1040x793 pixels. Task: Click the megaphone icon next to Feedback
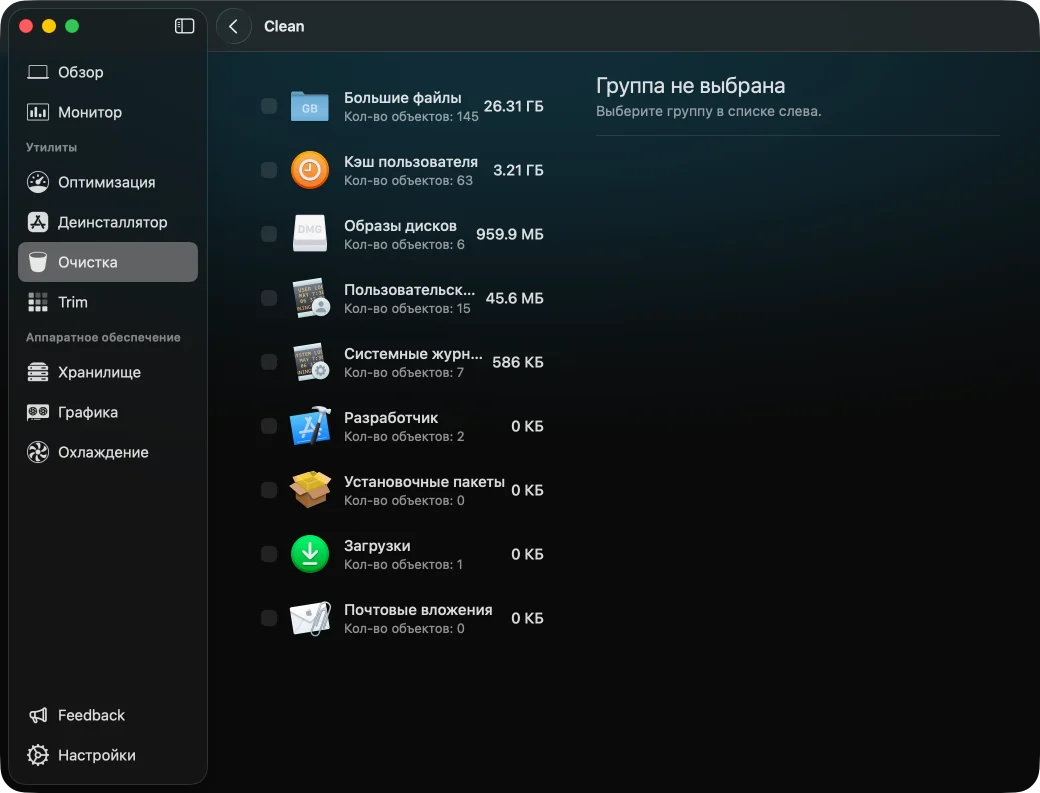pos(38,715)
